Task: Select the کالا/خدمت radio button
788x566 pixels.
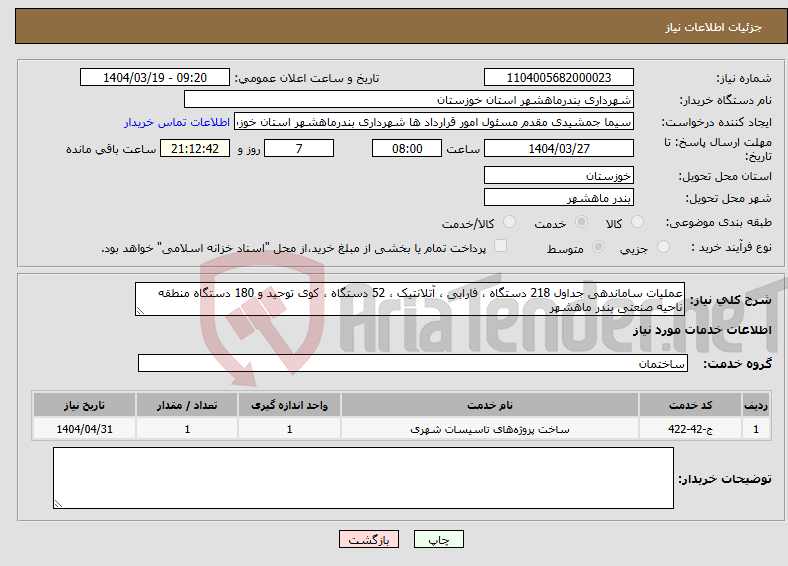Action: coord(510,222)
